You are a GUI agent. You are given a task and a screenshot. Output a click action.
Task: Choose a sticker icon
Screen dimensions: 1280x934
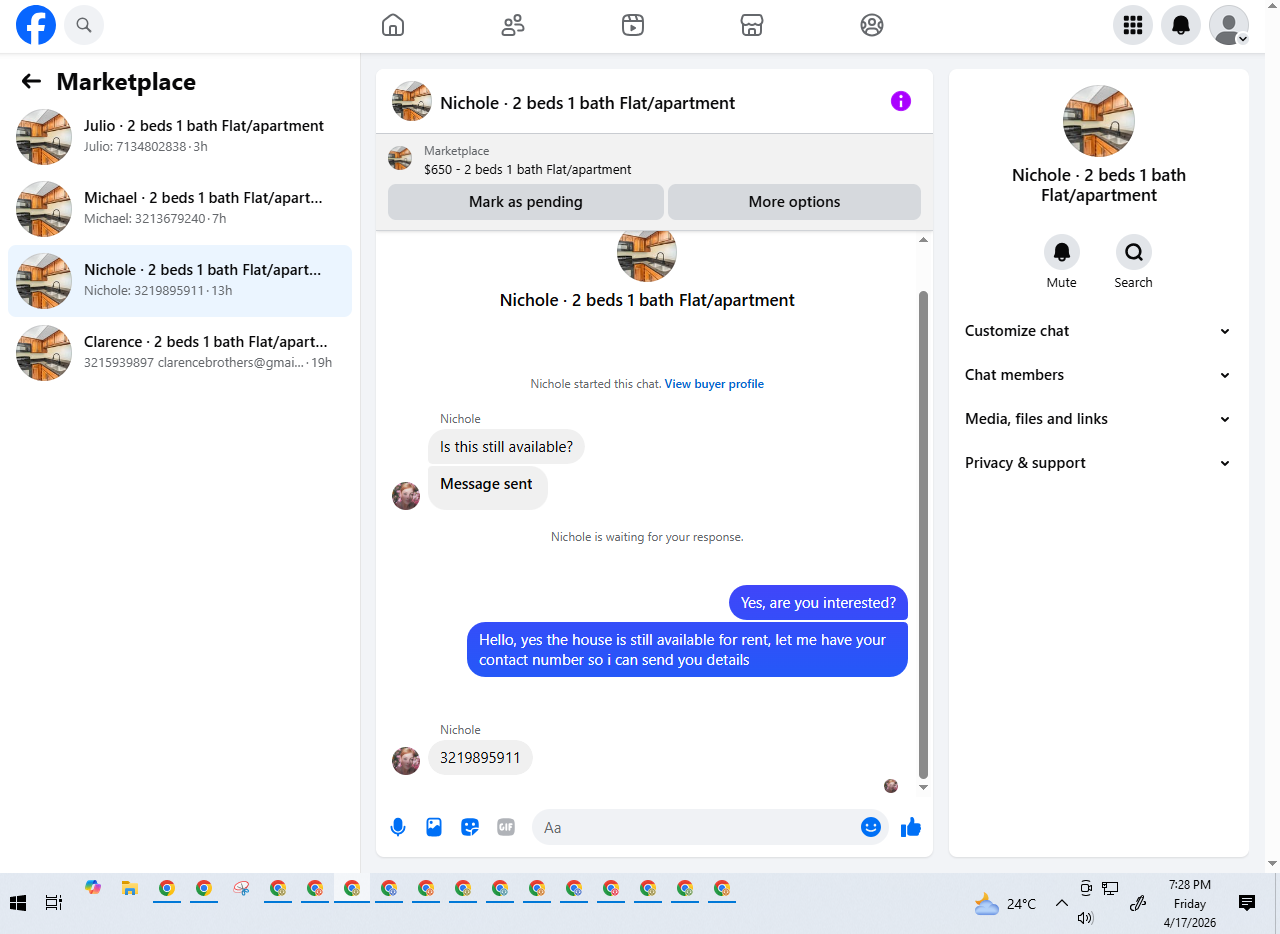(470, 827)
